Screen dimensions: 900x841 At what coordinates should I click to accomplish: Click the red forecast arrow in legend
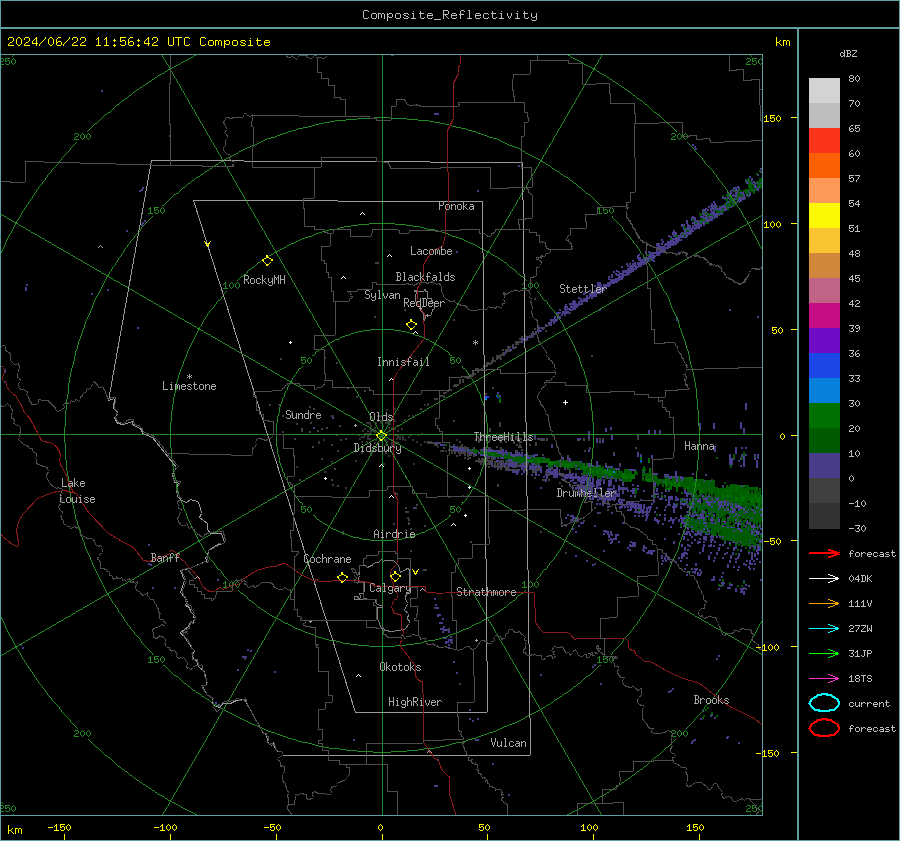pyautogui.click(x=824, y=553)
